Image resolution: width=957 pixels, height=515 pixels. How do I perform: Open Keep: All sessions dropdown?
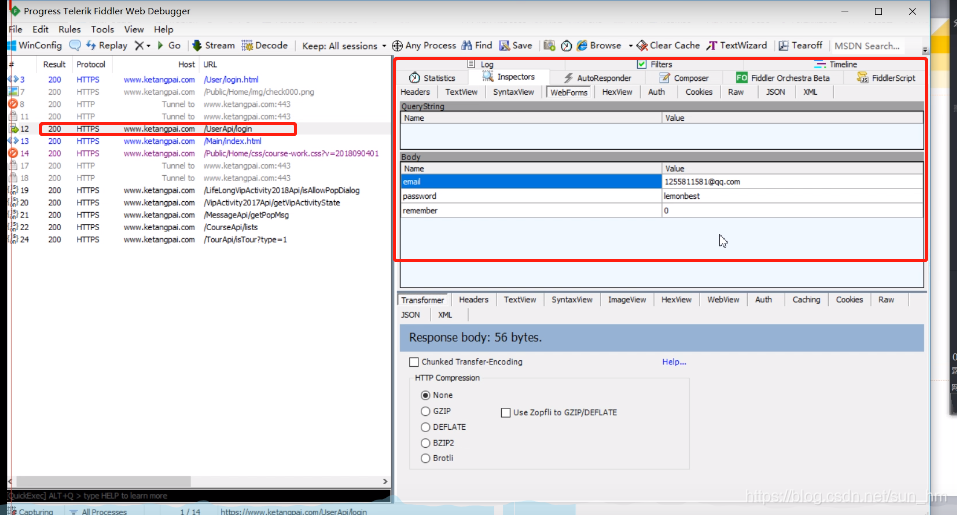point(344,46)
